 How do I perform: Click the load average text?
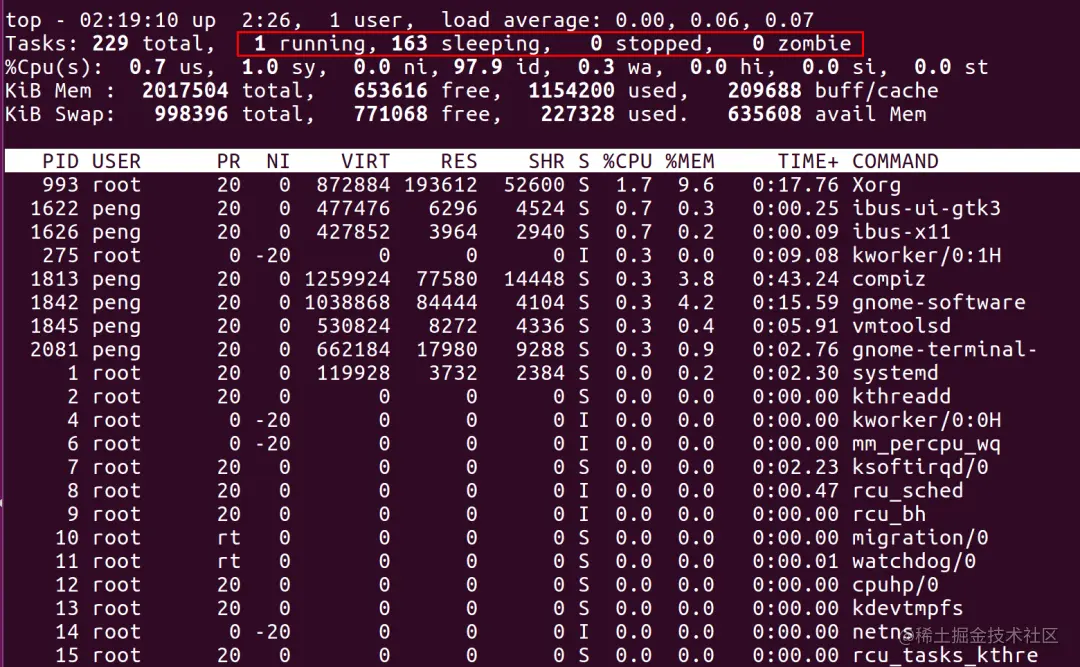(x=627, y=20)
